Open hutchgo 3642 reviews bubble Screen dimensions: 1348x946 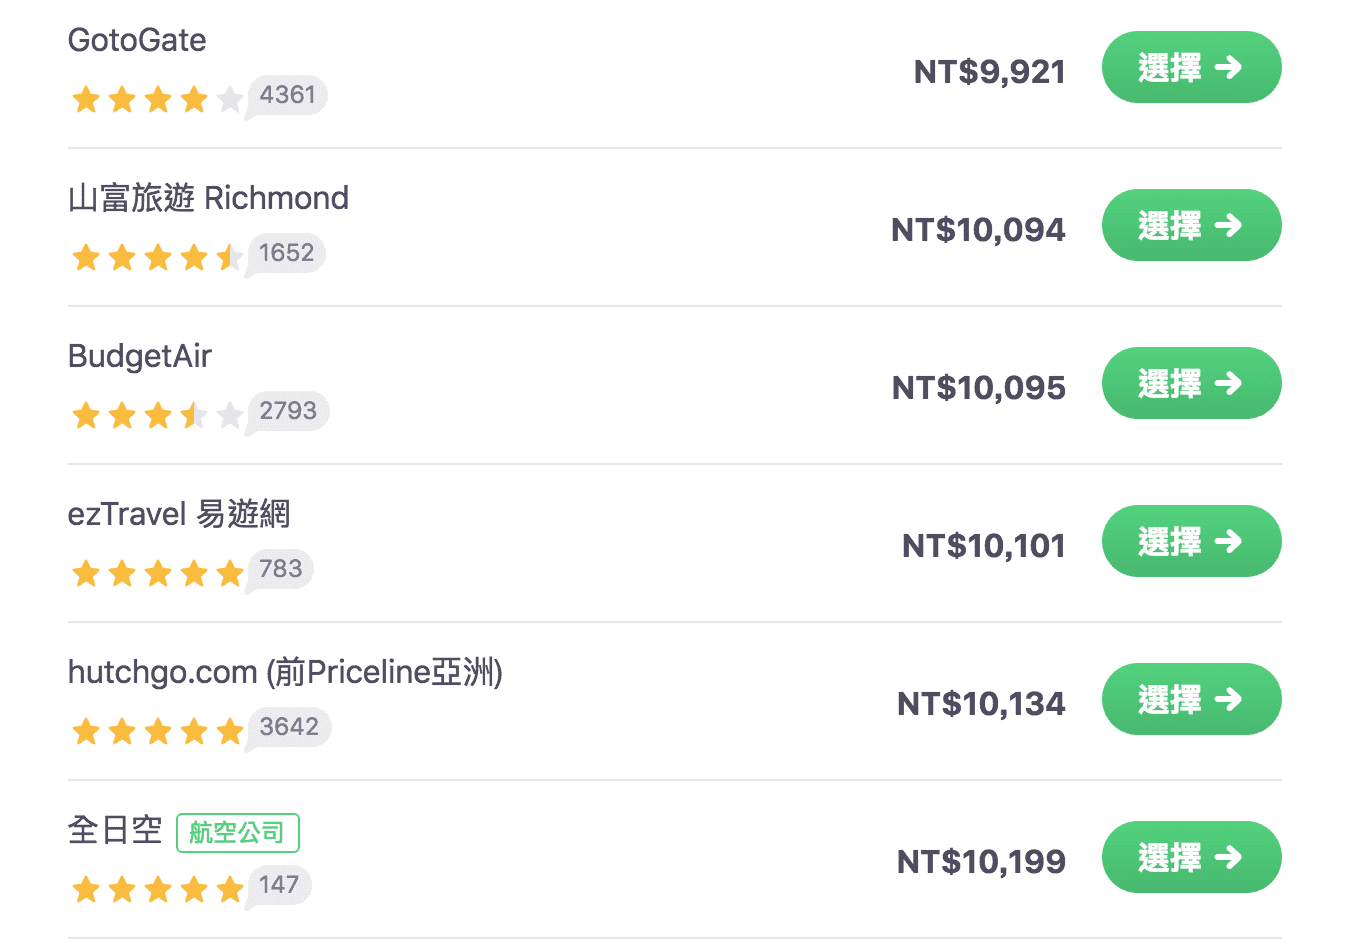coord(288,728)
